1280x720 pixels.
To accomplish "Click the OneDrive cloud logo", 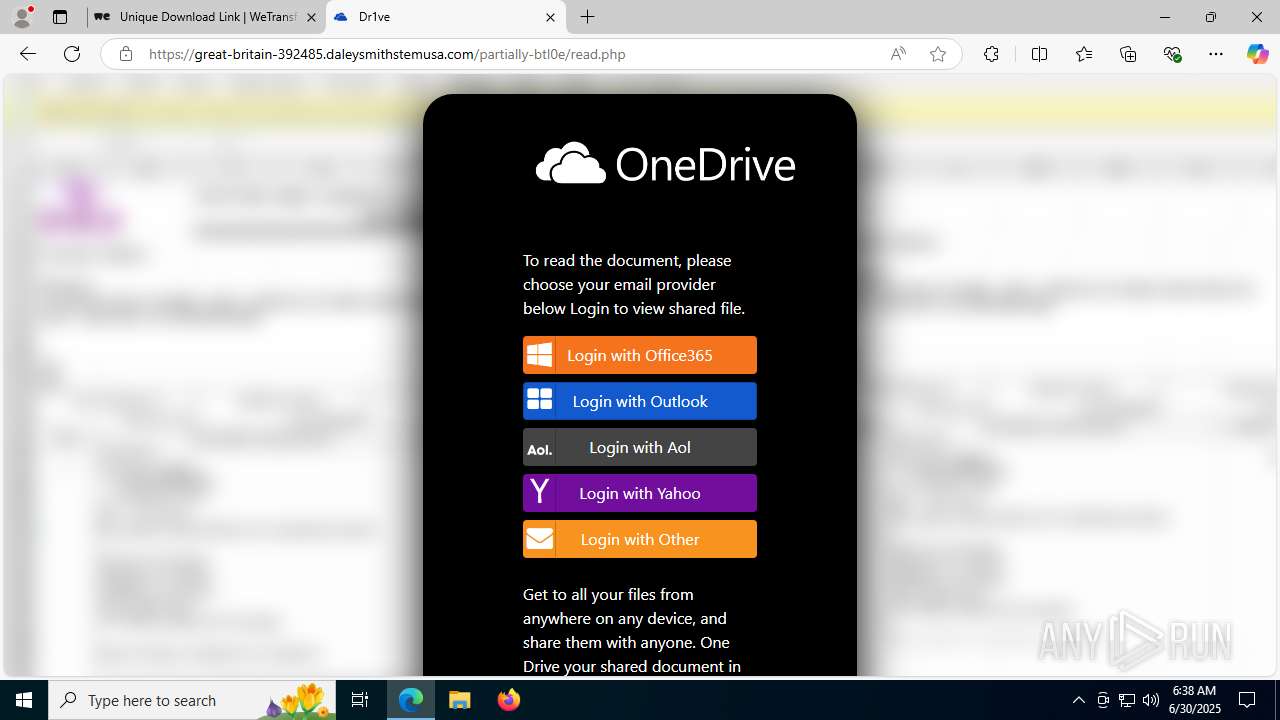I will click(571, 163).
